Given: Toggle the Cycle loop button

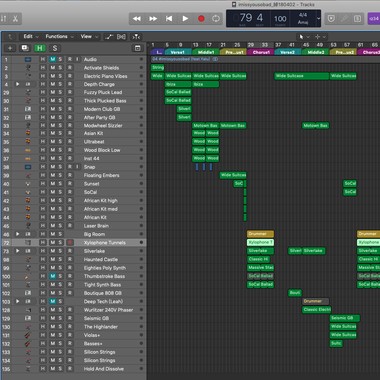Looking at the screenshot, I should coord(216,19).
